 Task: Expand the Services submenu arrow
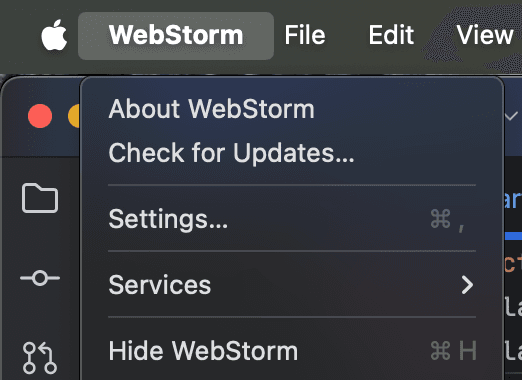pos(467,285)
